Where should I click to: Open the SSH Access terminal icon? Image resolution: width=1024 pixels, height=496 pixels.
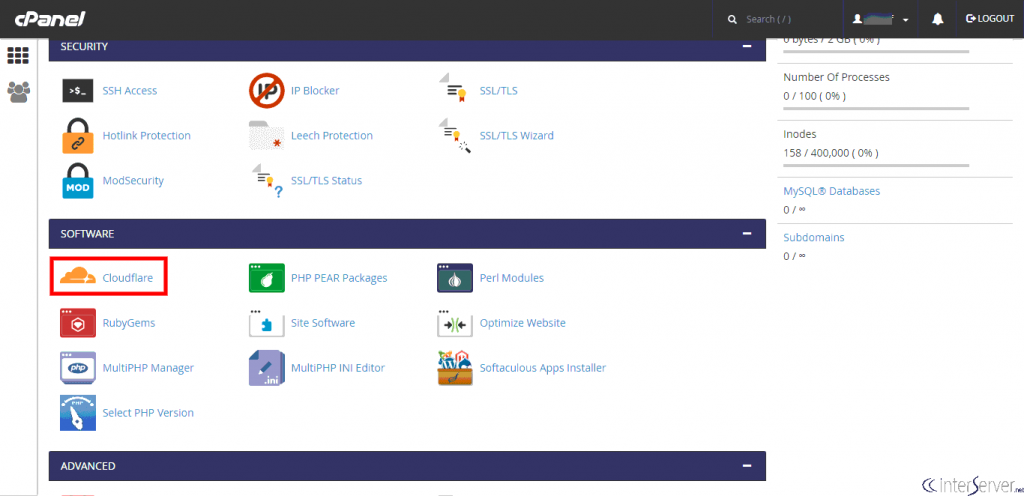click(x=78, y=91)
